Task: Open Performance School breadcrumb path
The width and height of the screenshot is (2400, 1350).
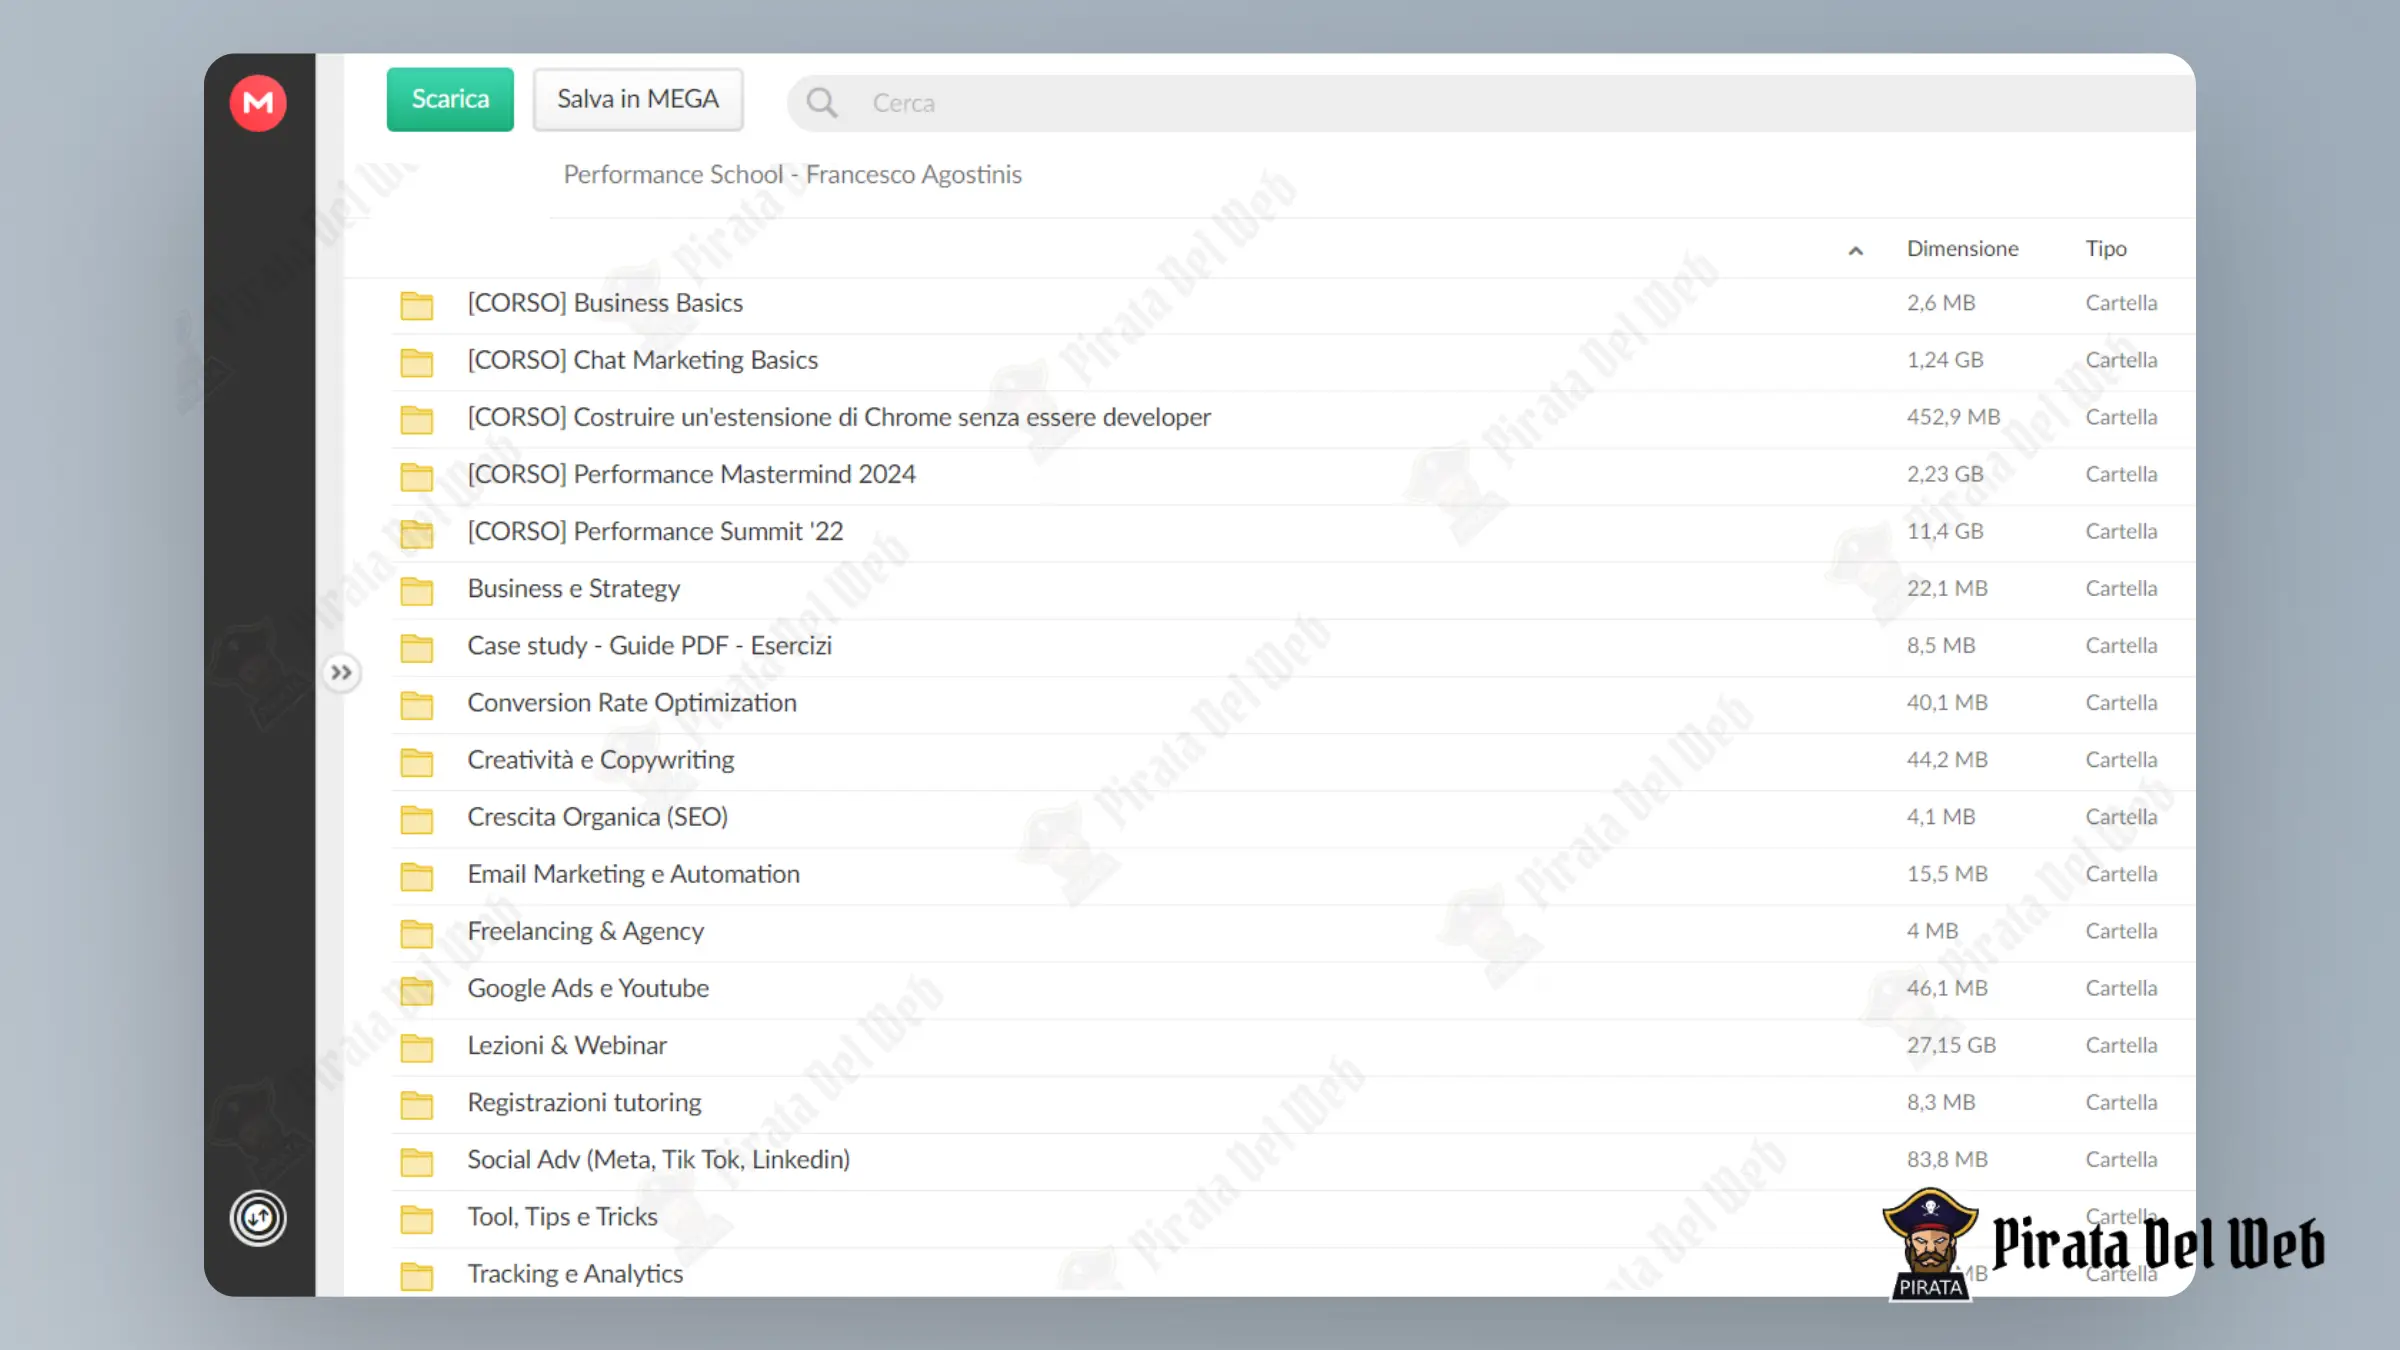Action: (x=792, y=174)
